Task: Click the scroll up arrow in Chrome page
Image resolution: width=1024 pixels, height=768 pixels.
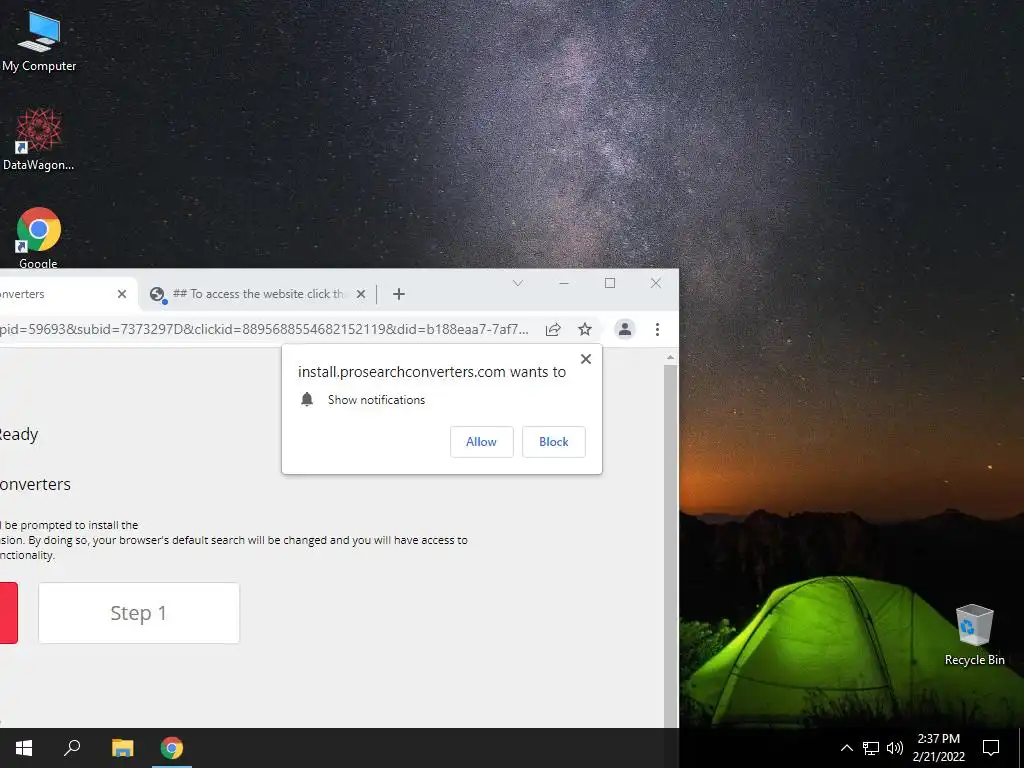Action: click(x=670, y=357)
